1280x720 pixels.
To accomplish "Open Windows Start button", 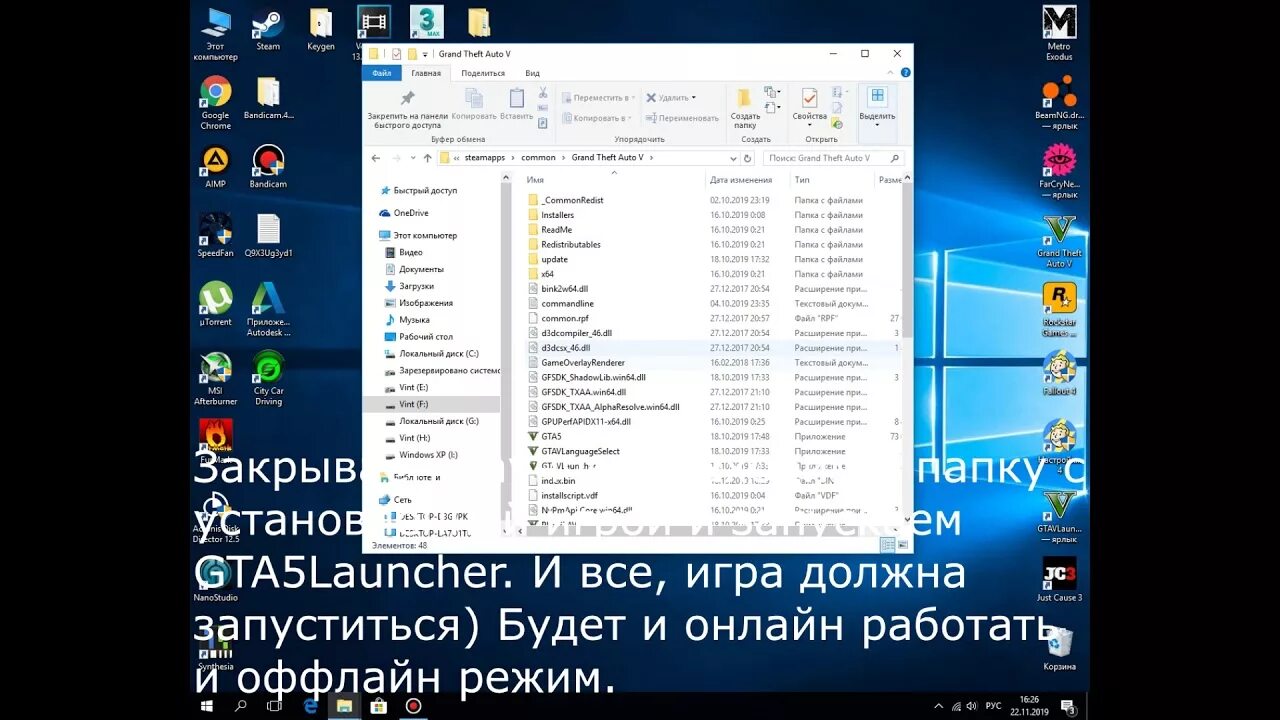I will click(x=207, y=705).
